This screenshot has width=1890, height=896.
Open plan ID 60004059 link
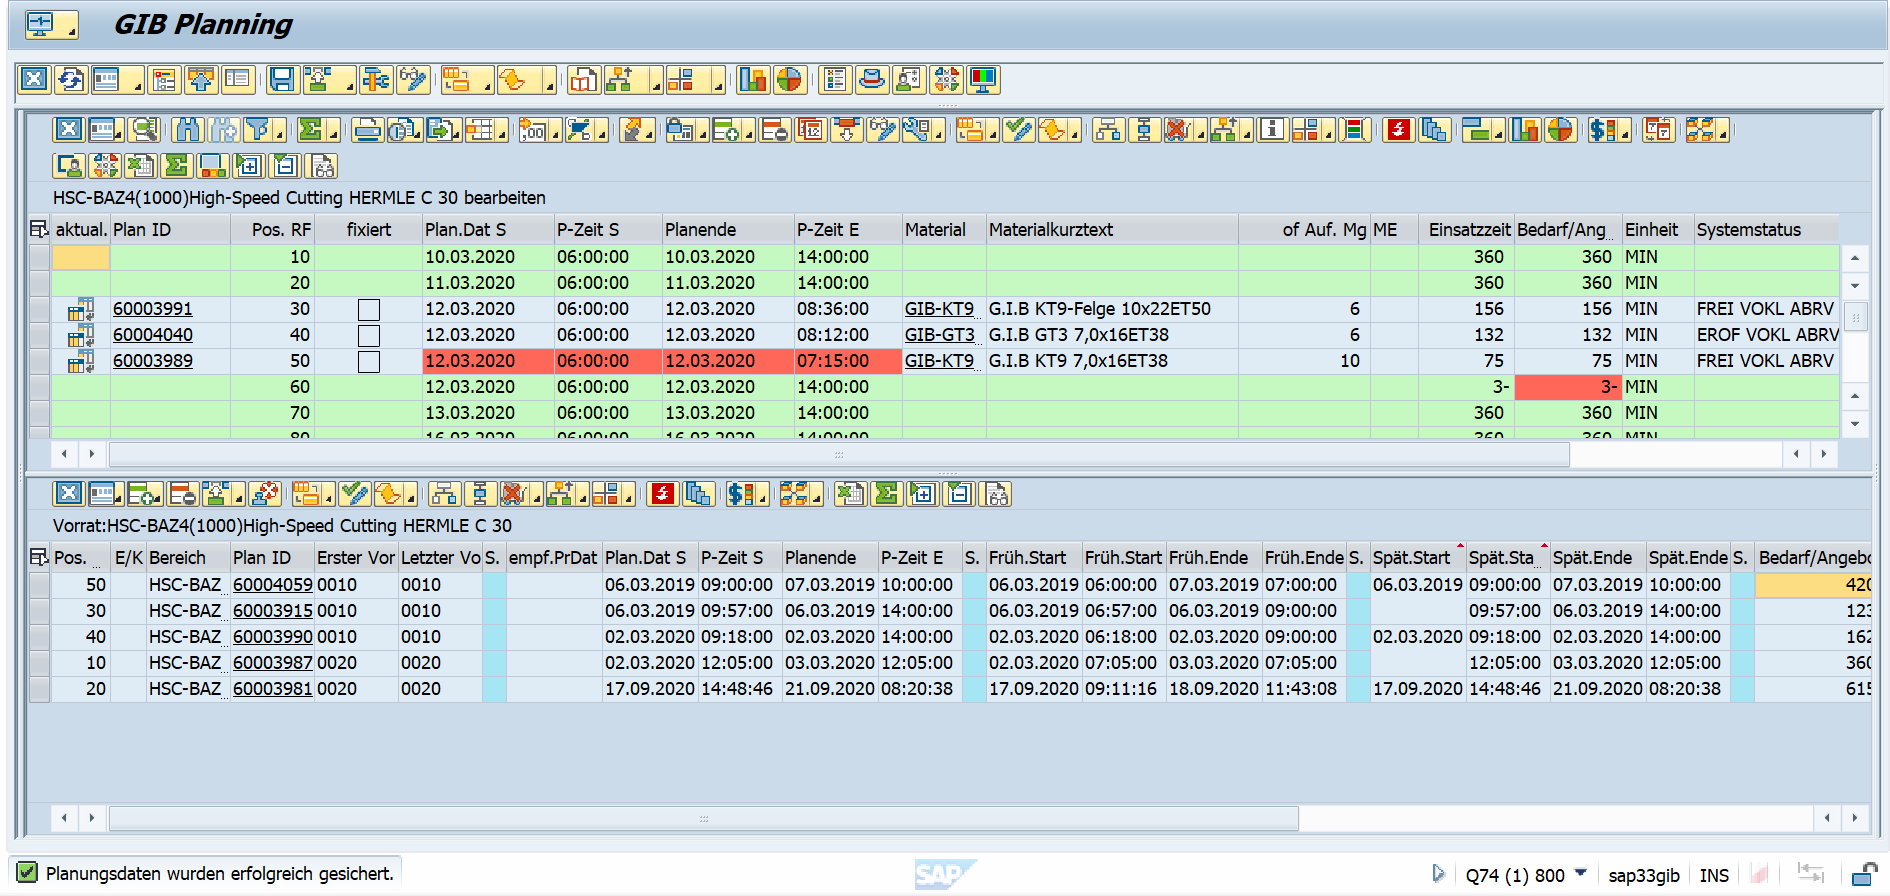coord(272,585)
